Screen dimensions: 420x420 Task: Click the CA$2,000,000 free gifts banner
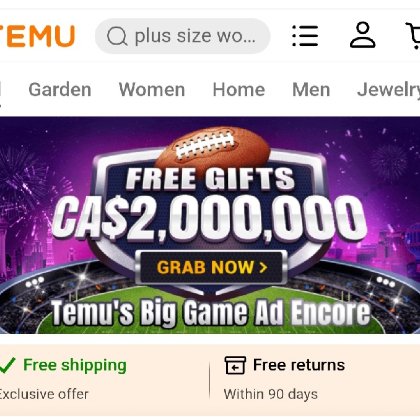pos(210,225)
